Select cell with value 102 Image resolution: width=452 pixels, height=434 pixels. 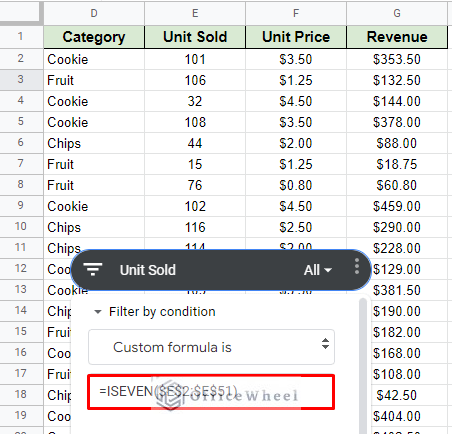coord(195,206)
